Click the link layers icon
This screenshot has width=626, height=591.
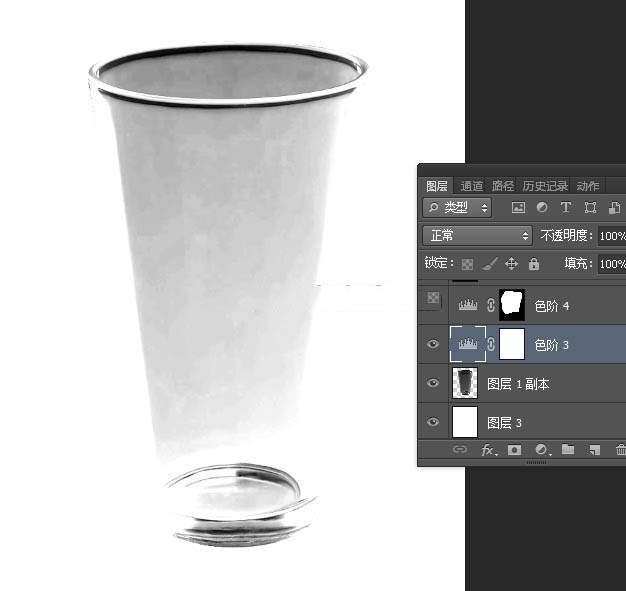460,450
